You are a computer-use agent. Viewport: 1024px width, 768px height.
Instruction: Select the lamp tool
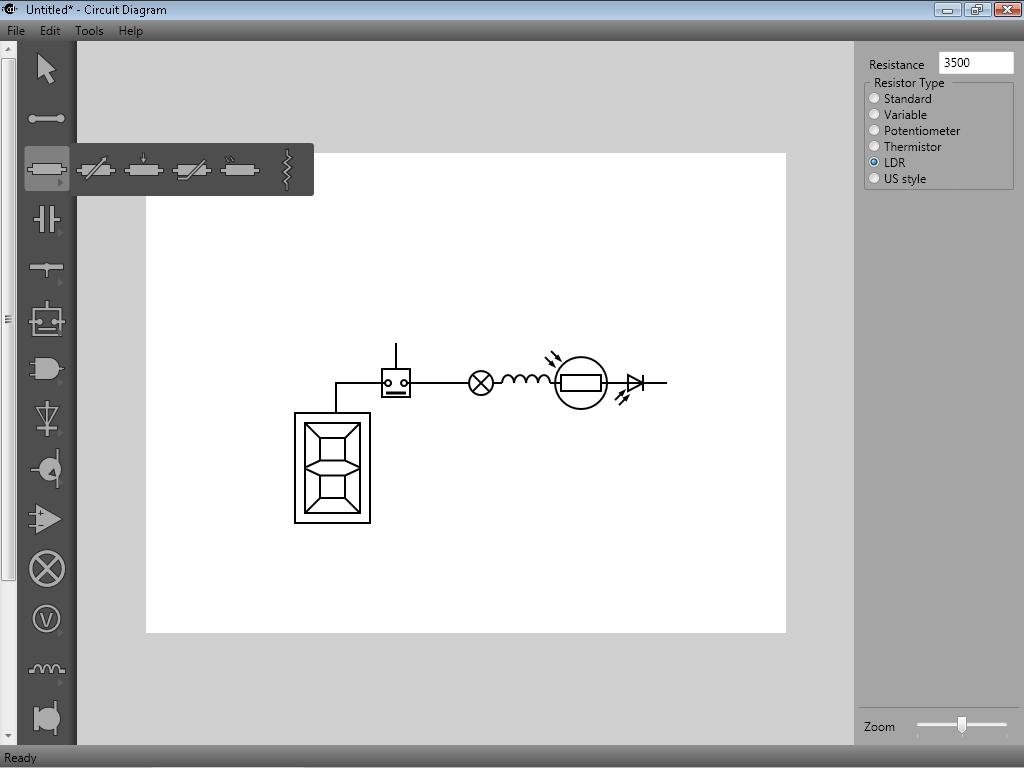[x=45, y=568]
